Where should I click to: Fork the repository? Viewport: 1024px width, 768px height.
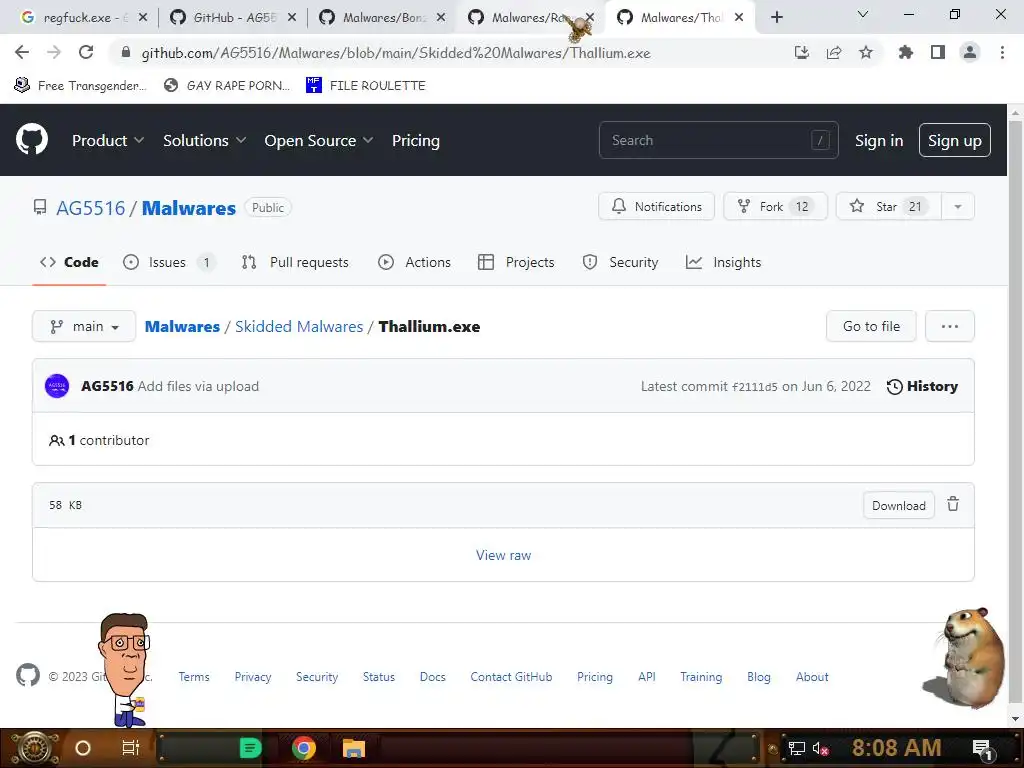[x=775, y=206]
